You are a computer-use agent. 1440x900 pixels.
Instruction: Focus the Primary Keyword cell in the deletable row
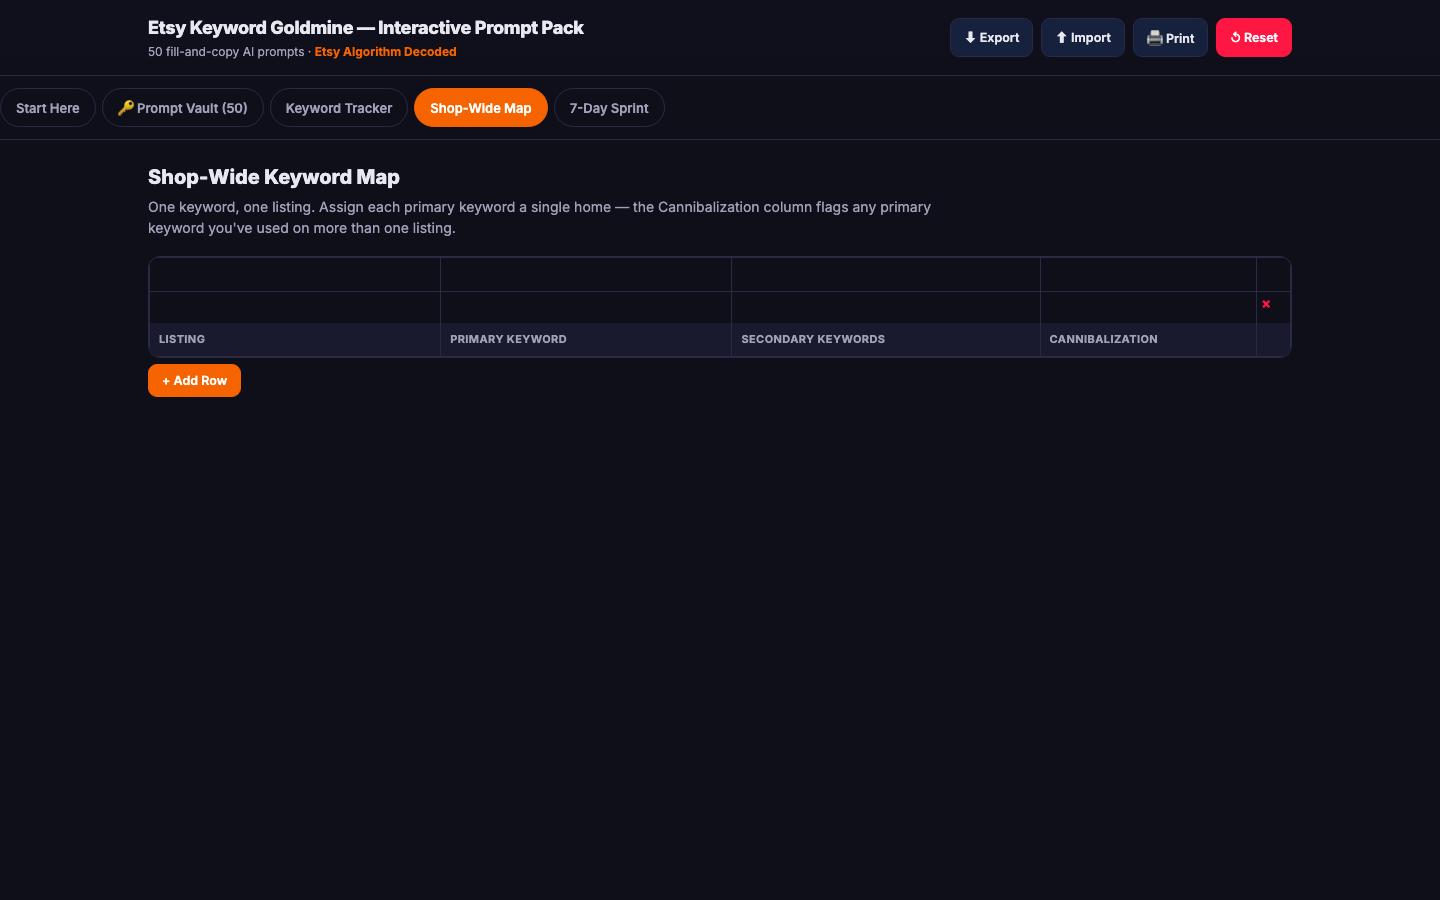[586, 307]
